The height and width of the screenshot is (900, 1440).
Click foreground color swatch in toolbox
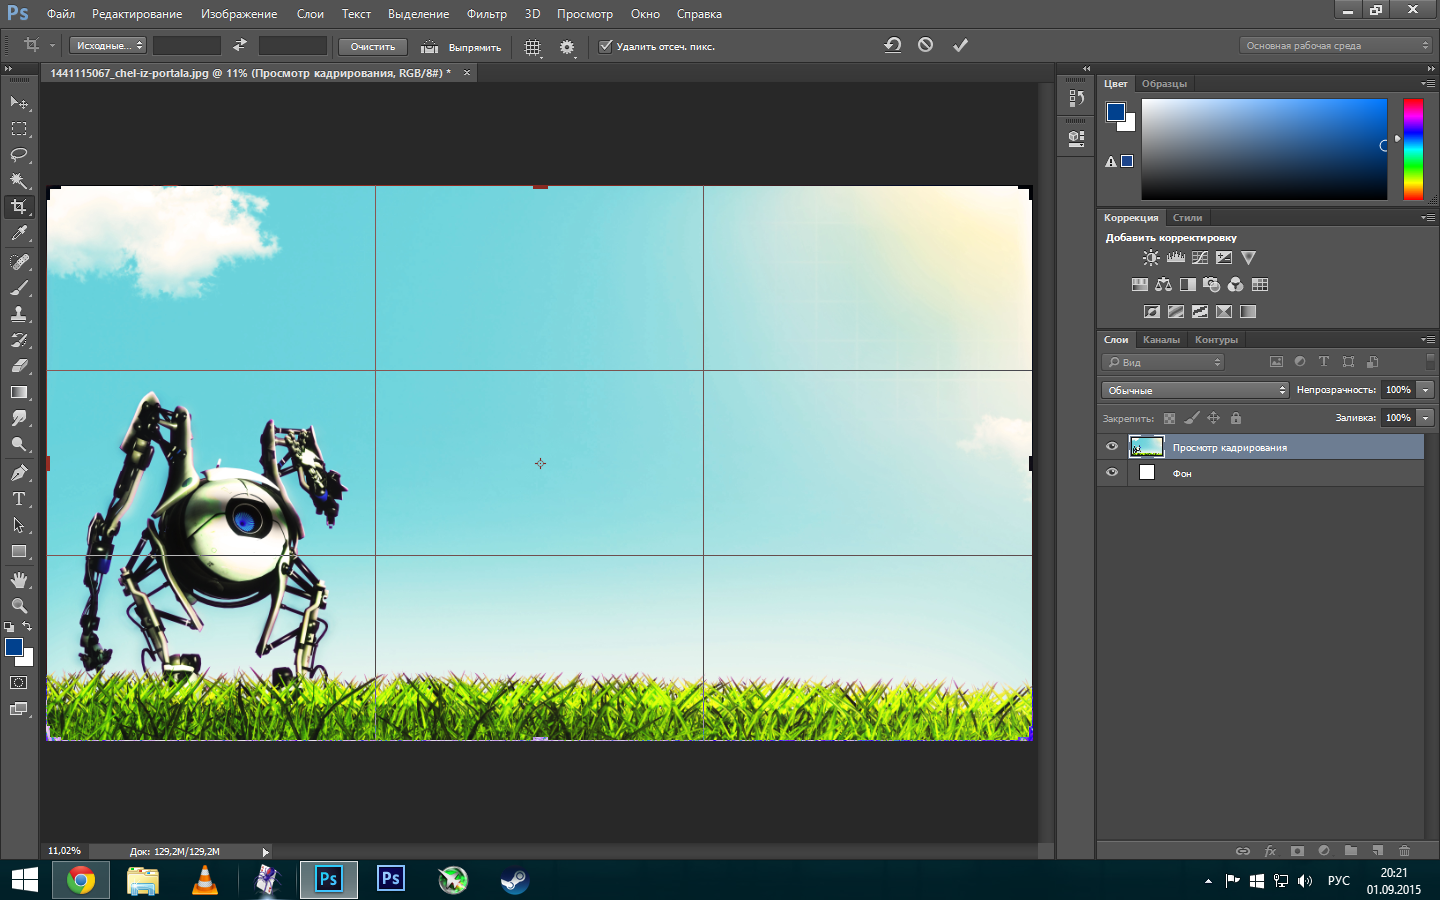click(14, 647)
